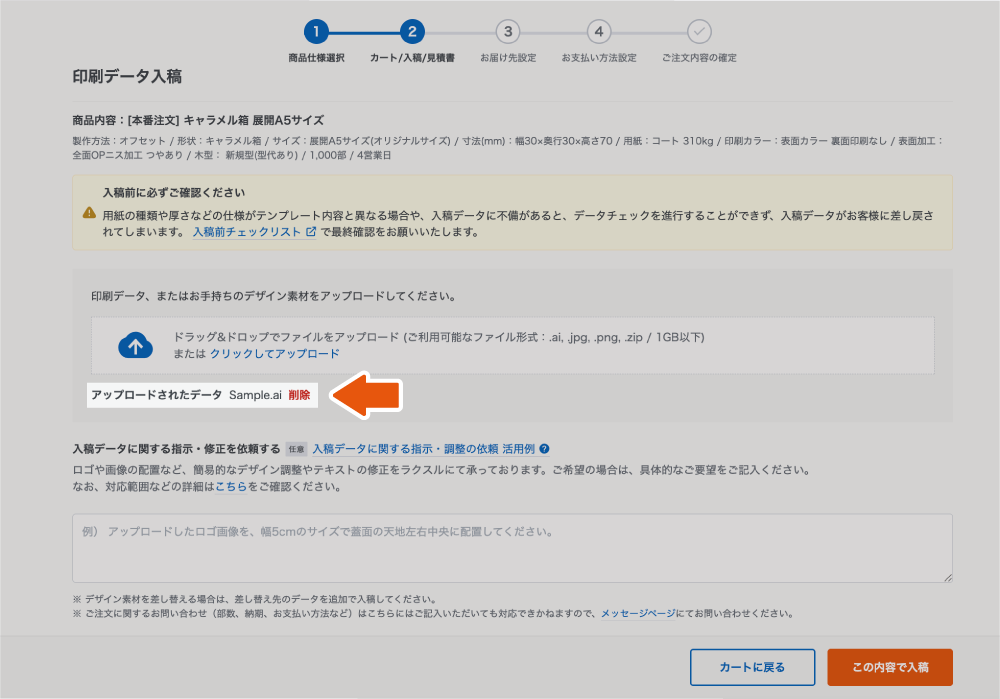Click the warning triangle icon
Image resolution: width=1000 pixels, height=699 pixels.
(89, 213)
